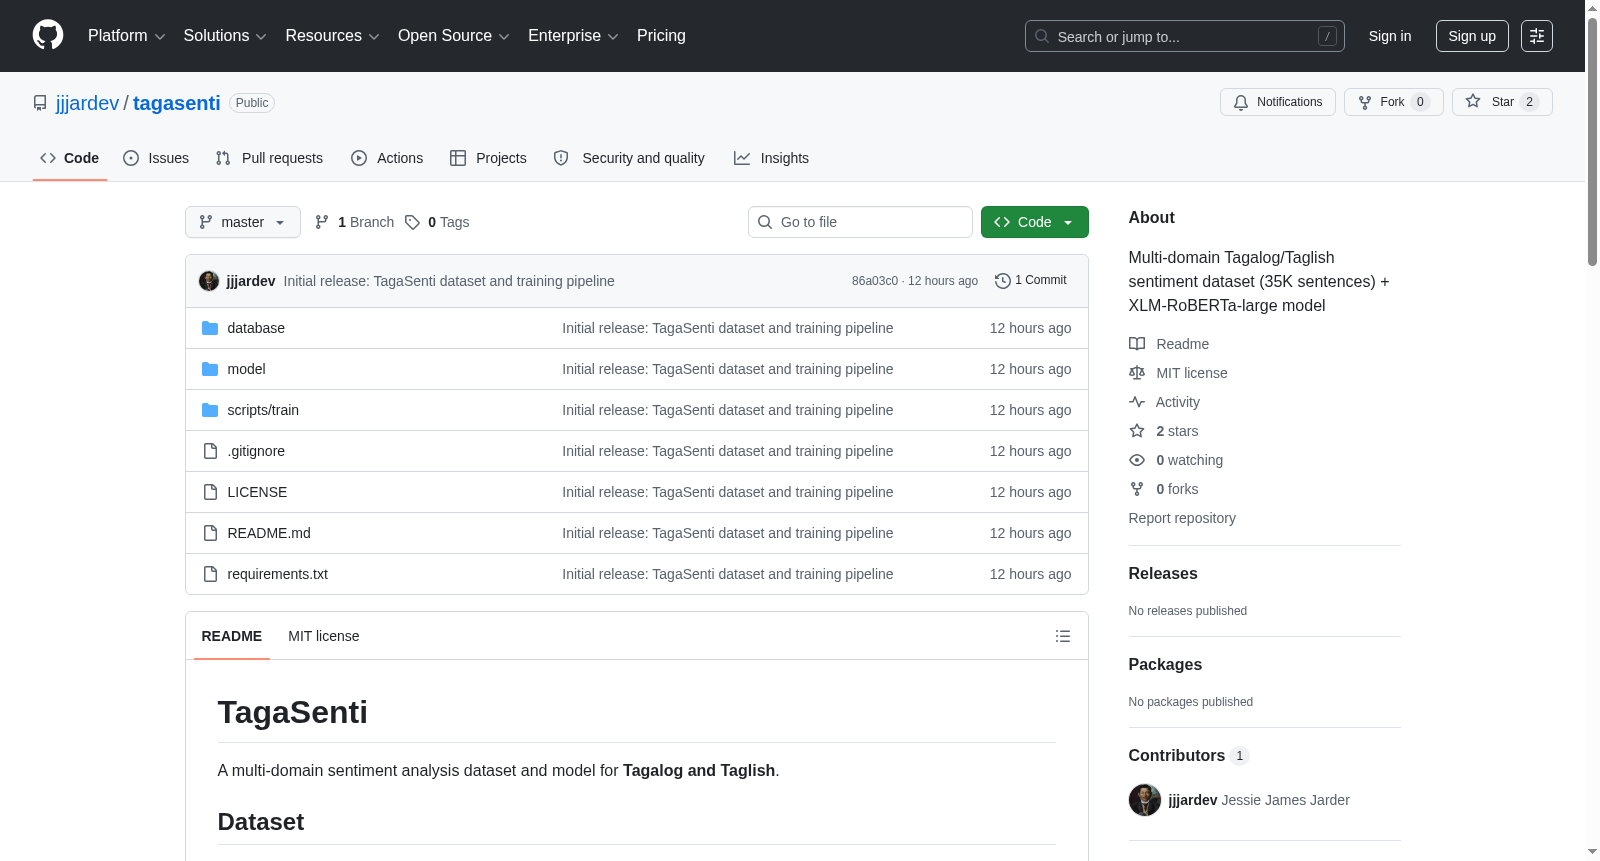Expand the Open Source menu

[x=454, y=36]
